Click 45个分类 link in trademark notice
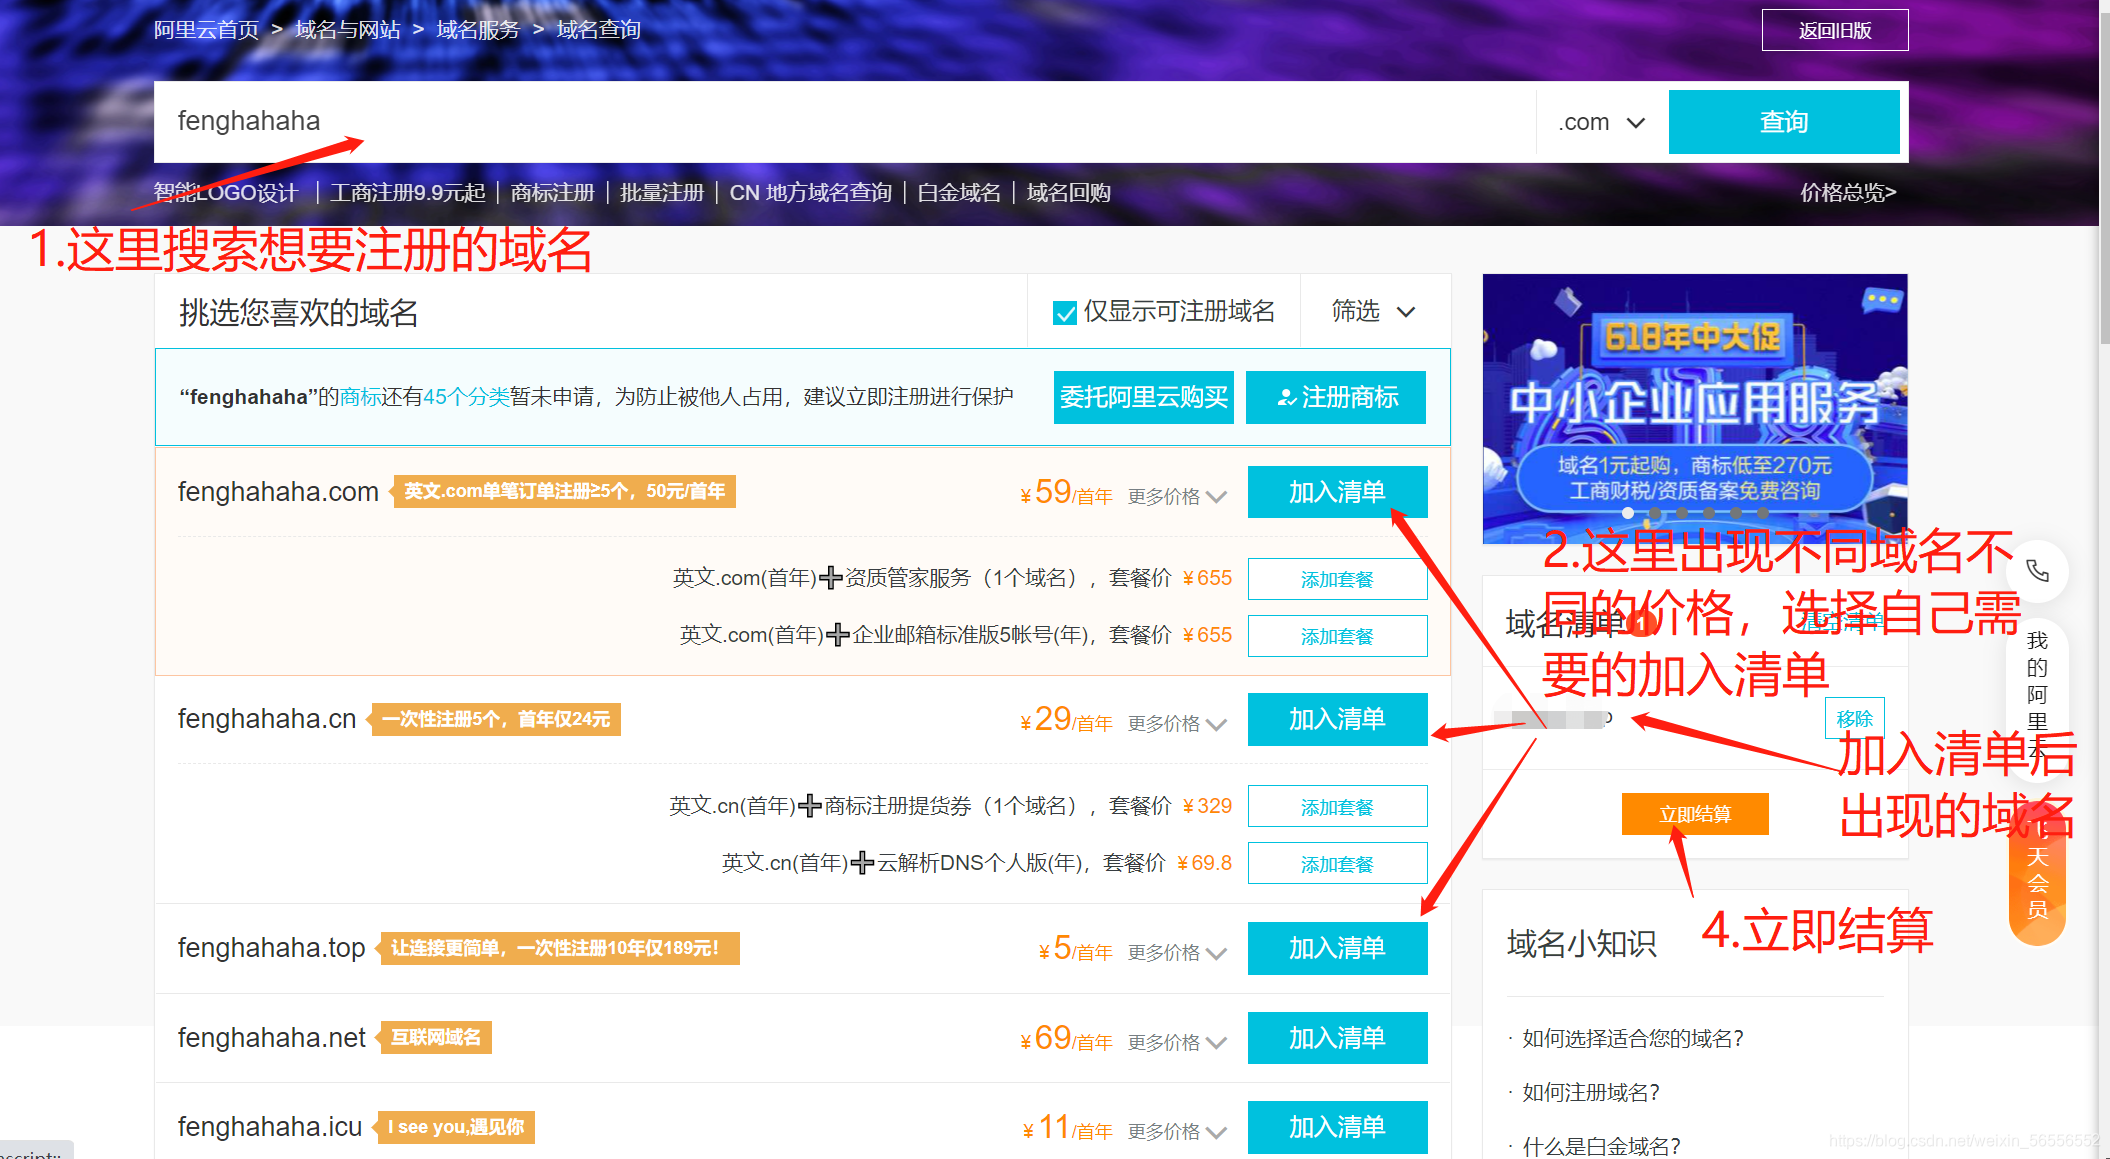Screen dimensions: 2110x1159 pyautogui.click(x=466, y=397)
